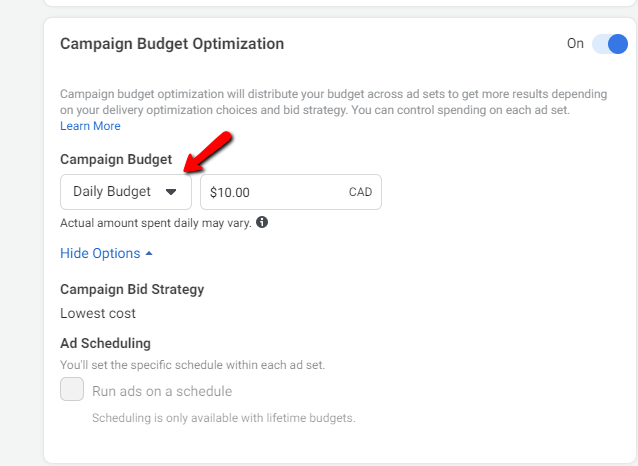
Task: Click the CAD currency label
Action: point(360,192)
